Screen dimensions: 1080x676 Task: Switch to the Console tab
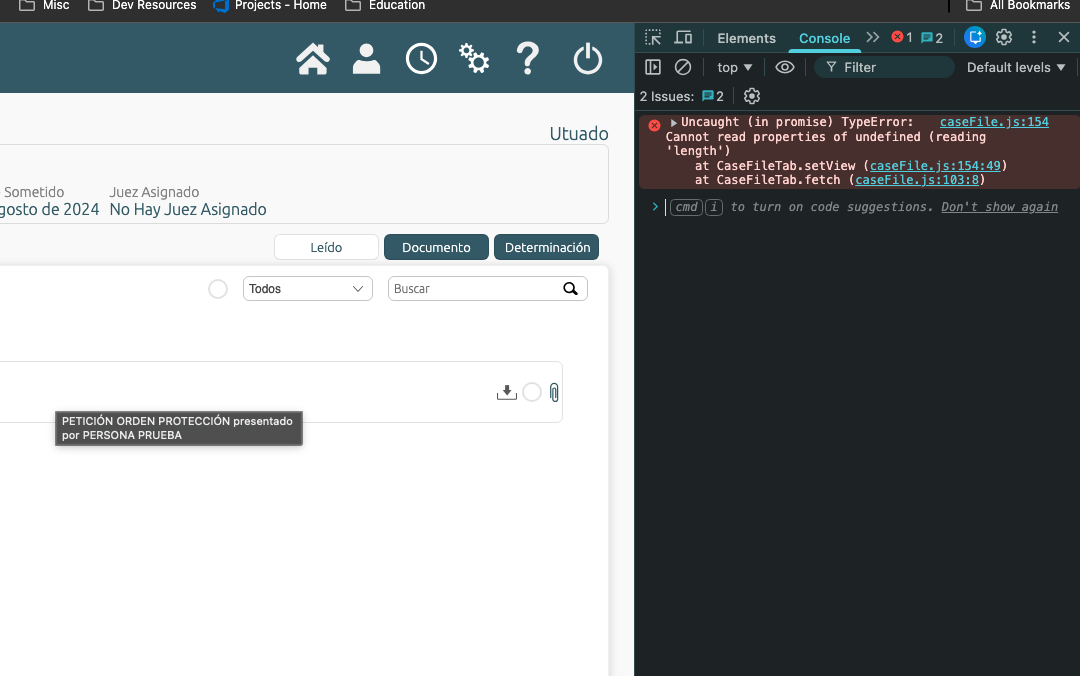[x=824, y=38]
